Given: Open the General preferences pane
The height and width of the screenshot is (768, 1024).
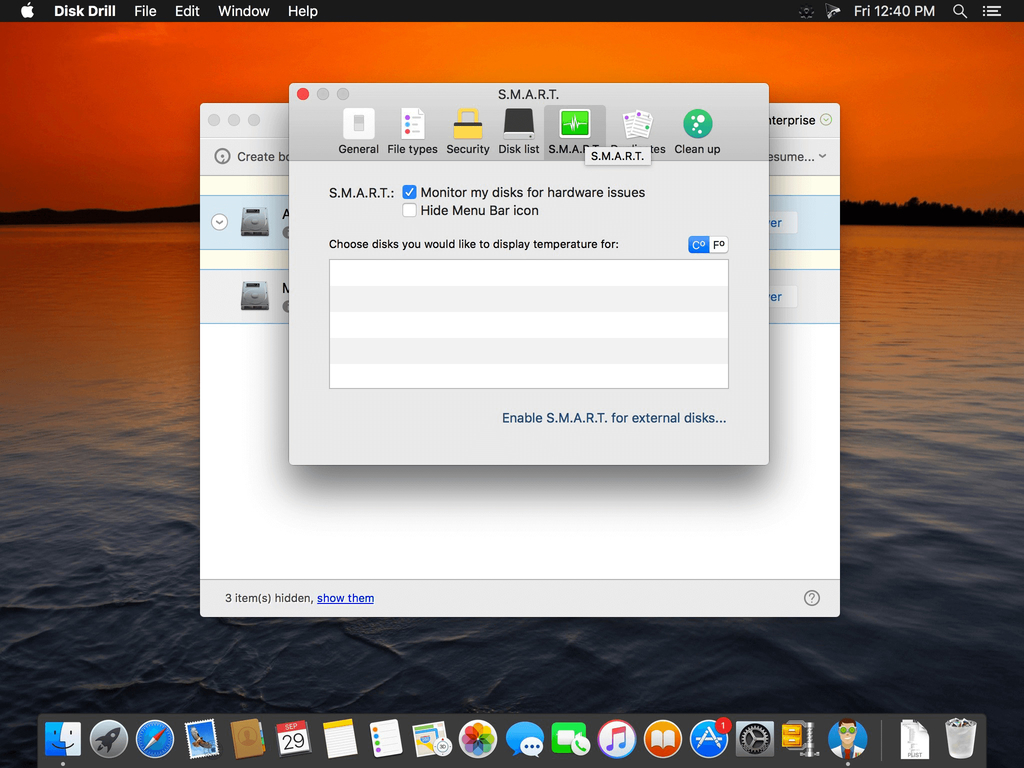Looking at the screenshot, I should pos(358,132).
